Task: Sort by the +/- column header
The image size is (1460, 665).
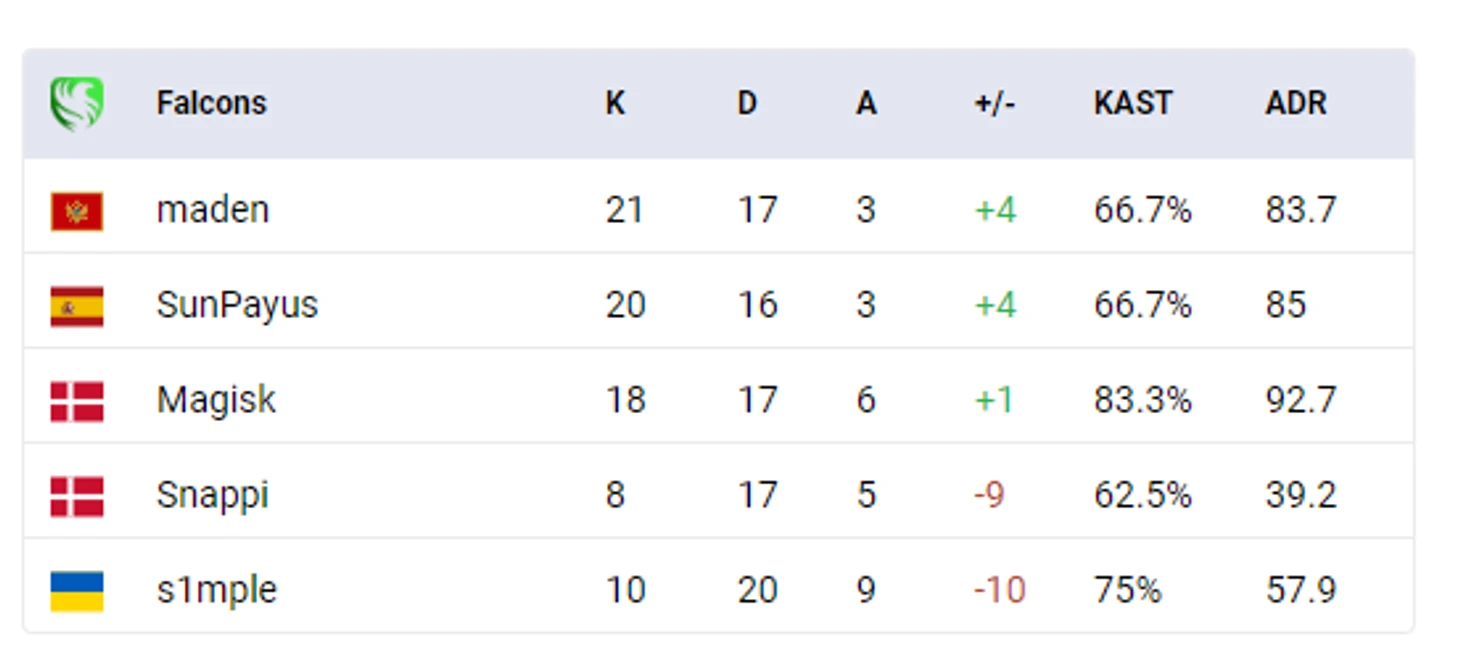Action: [x=995, y=103]
